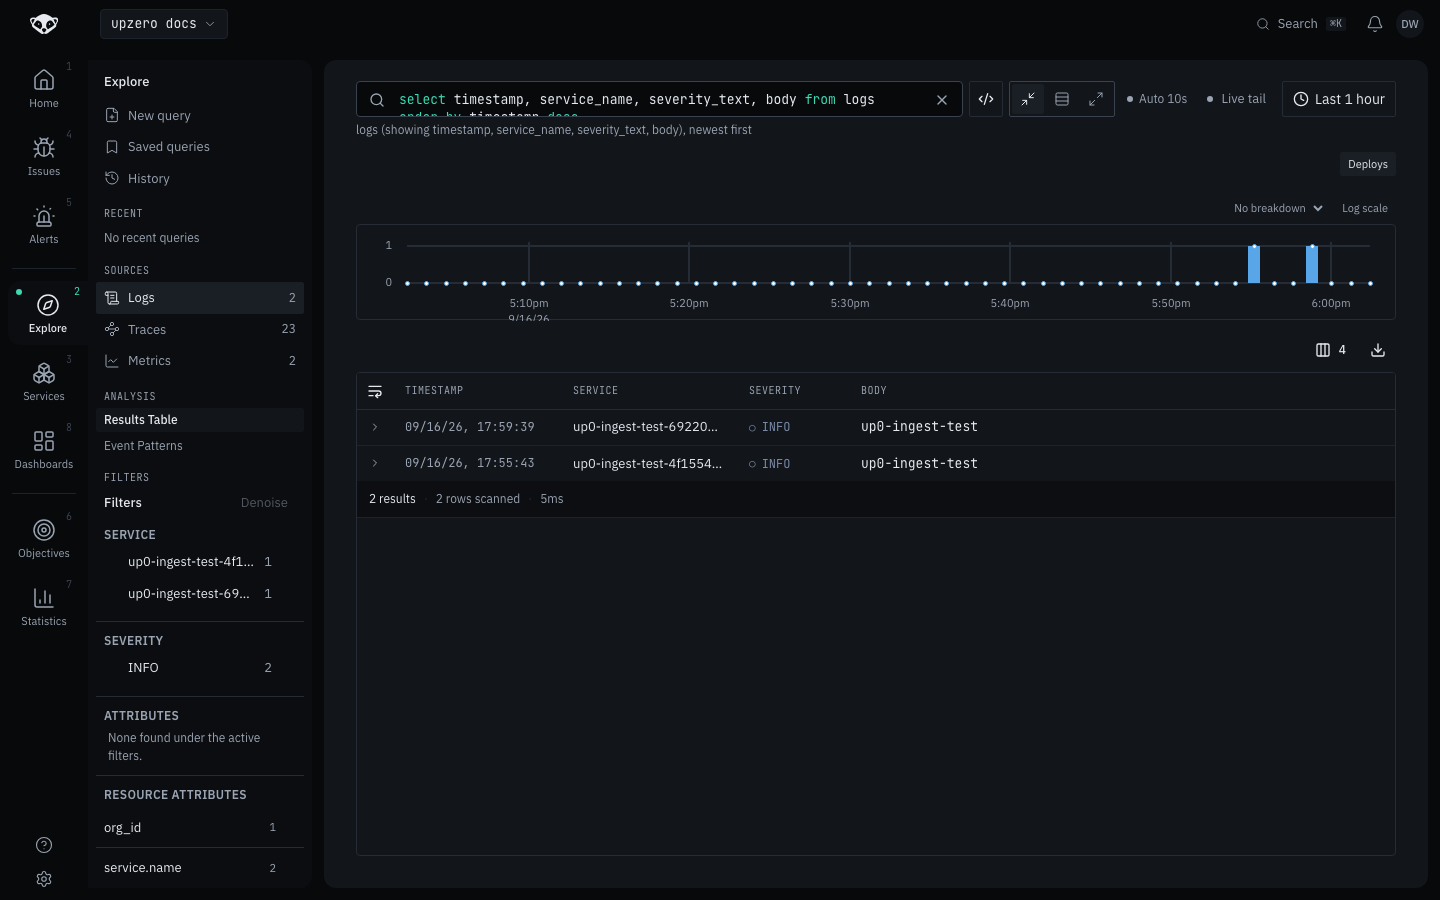Sort by the SEVERITY column header

point(775,391)
